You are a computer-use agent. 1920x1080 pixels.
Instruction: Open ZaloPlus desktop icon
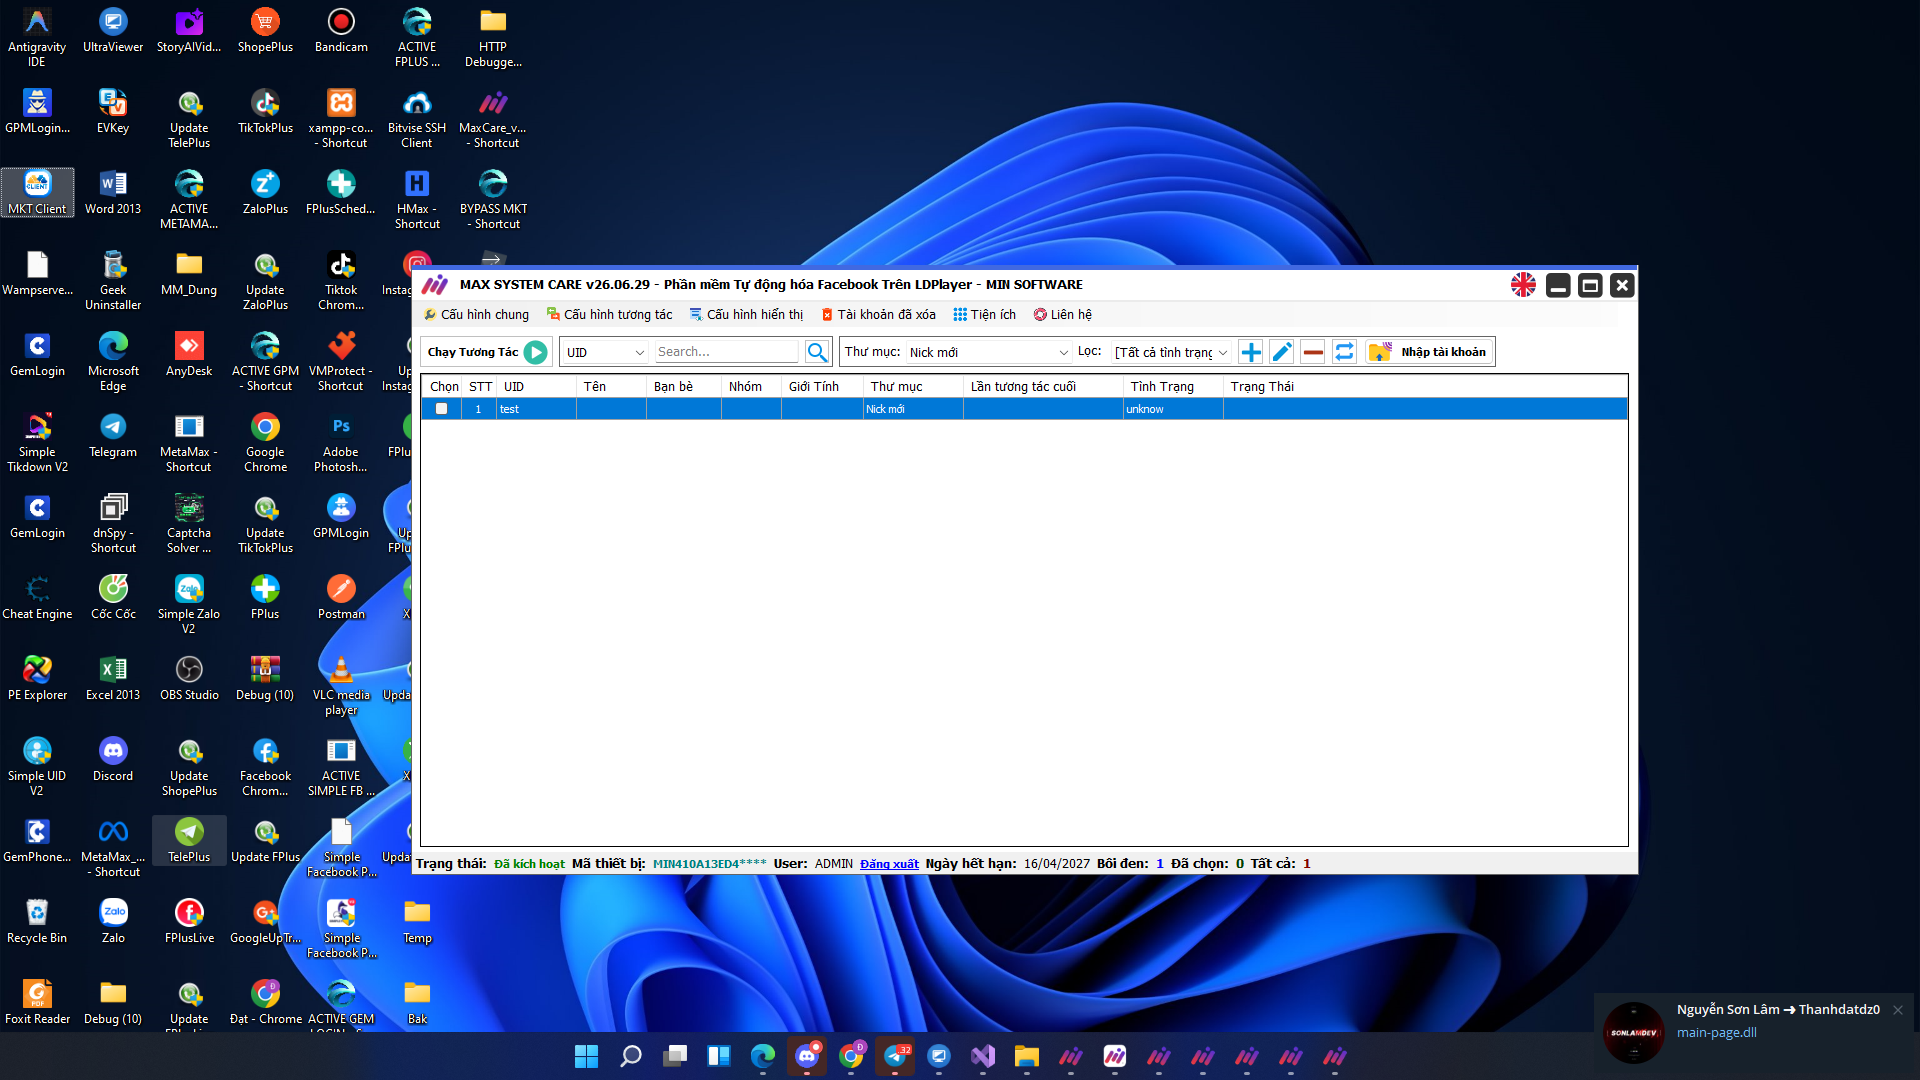pyautogui.click(x=265, y=192)
